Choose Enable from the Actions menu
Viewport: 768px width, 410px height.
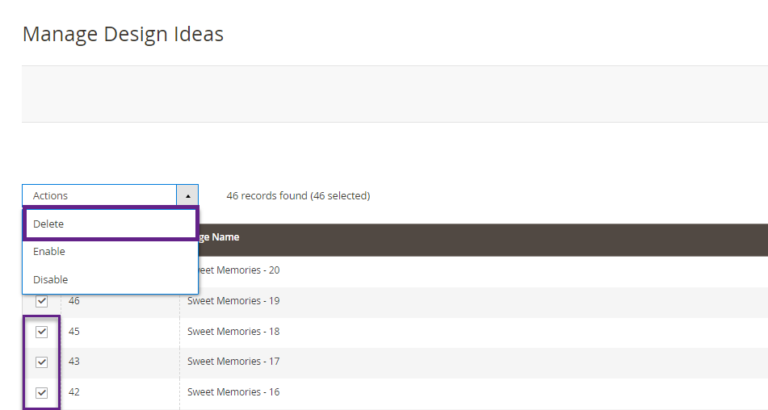point(110,252)
